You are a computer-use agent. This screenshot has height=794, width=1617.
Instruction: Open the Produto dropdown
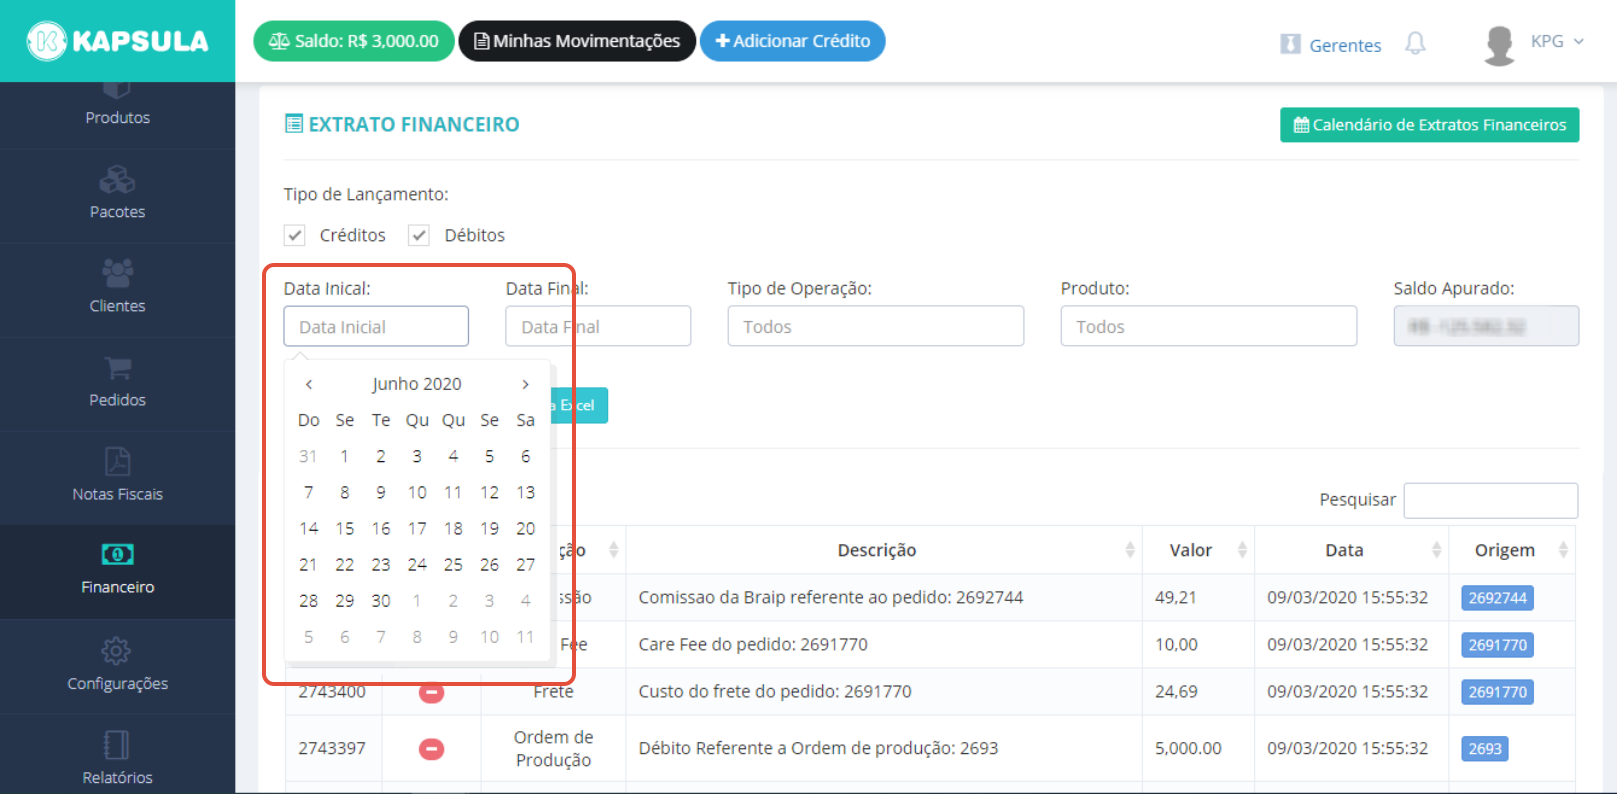tap(1209, 326)
